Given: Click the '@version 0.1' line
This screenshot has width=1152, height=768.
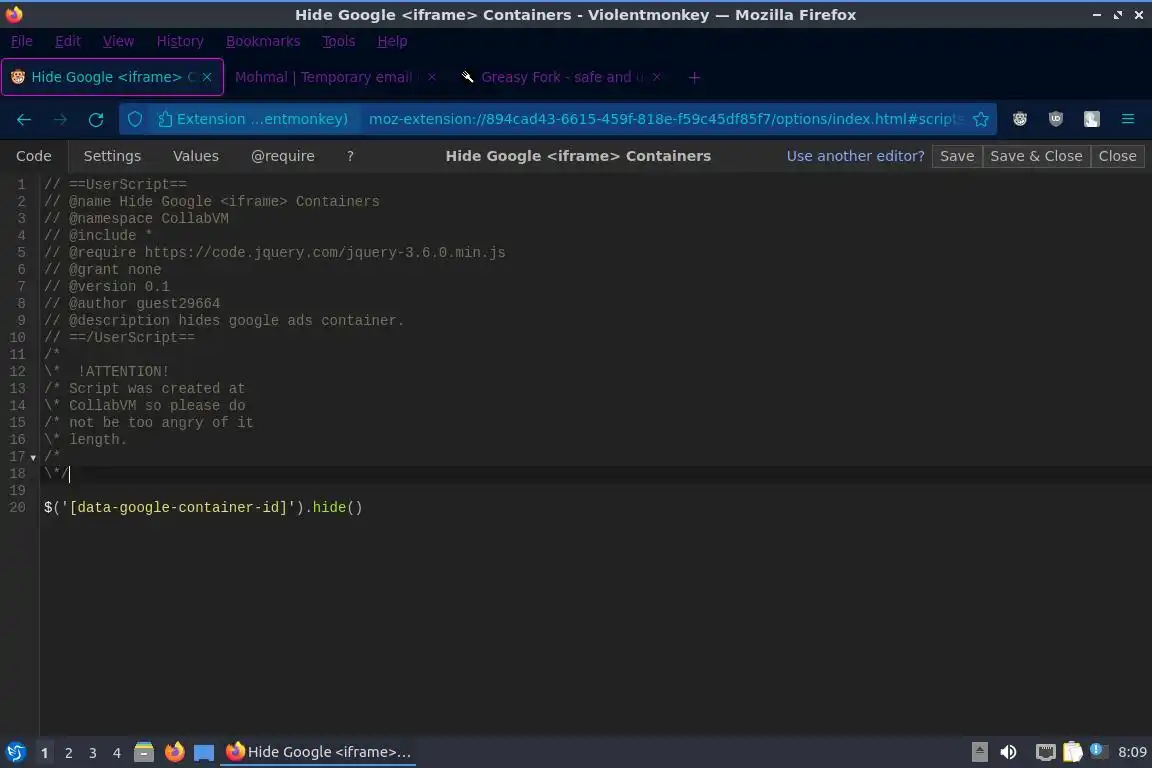Looking at the screenshot, I should [107, 287].
